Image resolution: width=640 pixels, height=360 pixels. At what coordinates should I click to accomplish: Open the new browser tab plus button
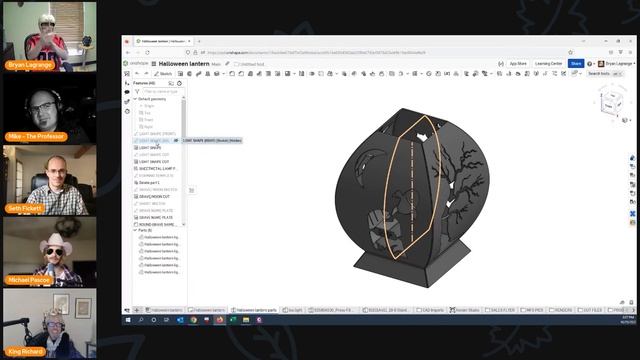click(x=199, y=41)
